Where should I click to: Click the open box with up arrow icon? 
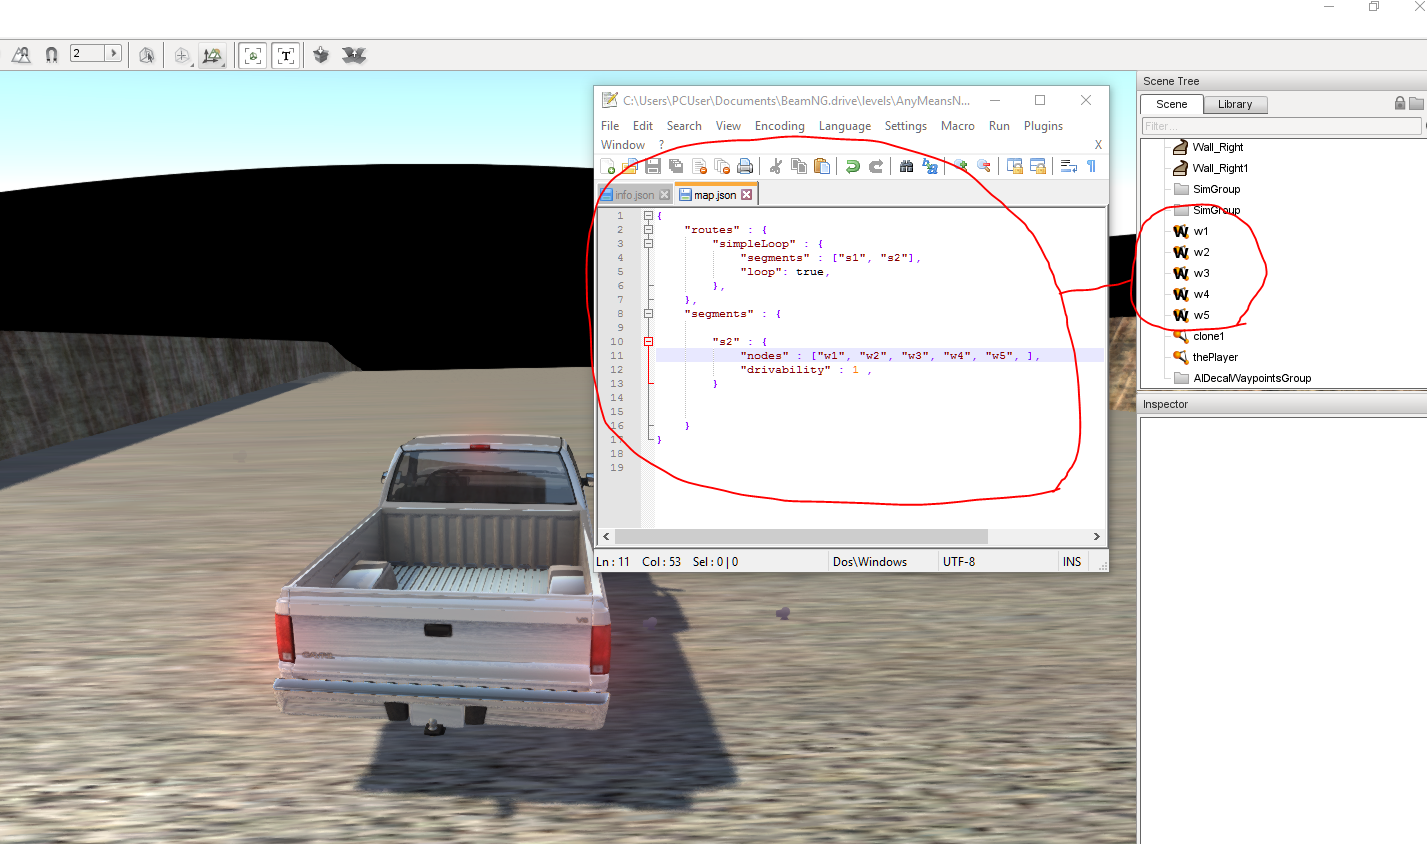354,55
